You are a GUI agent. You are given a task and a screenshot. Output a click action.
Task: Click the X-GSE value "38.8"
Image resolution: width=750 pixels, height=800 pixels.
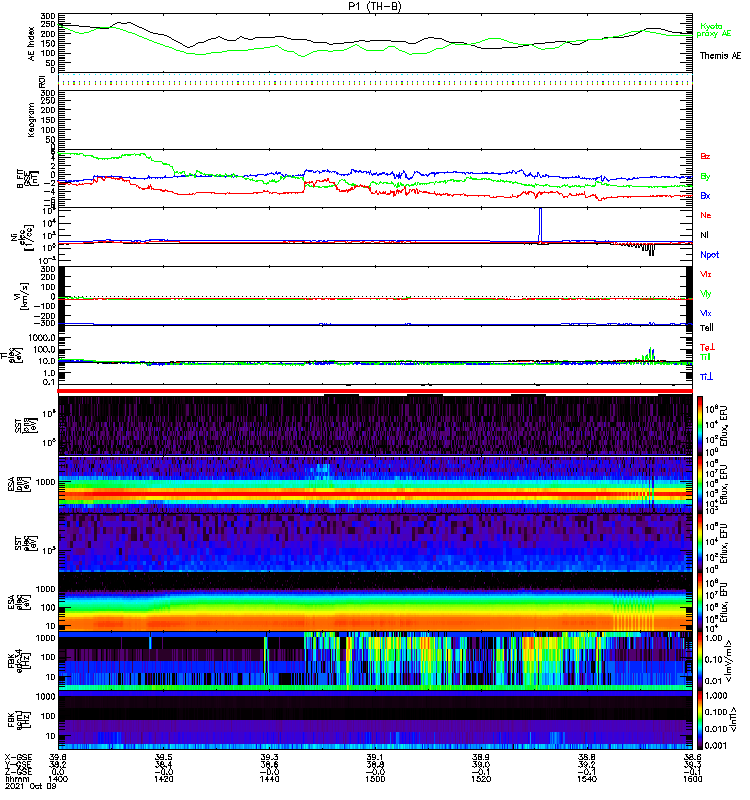pos(587,757)
